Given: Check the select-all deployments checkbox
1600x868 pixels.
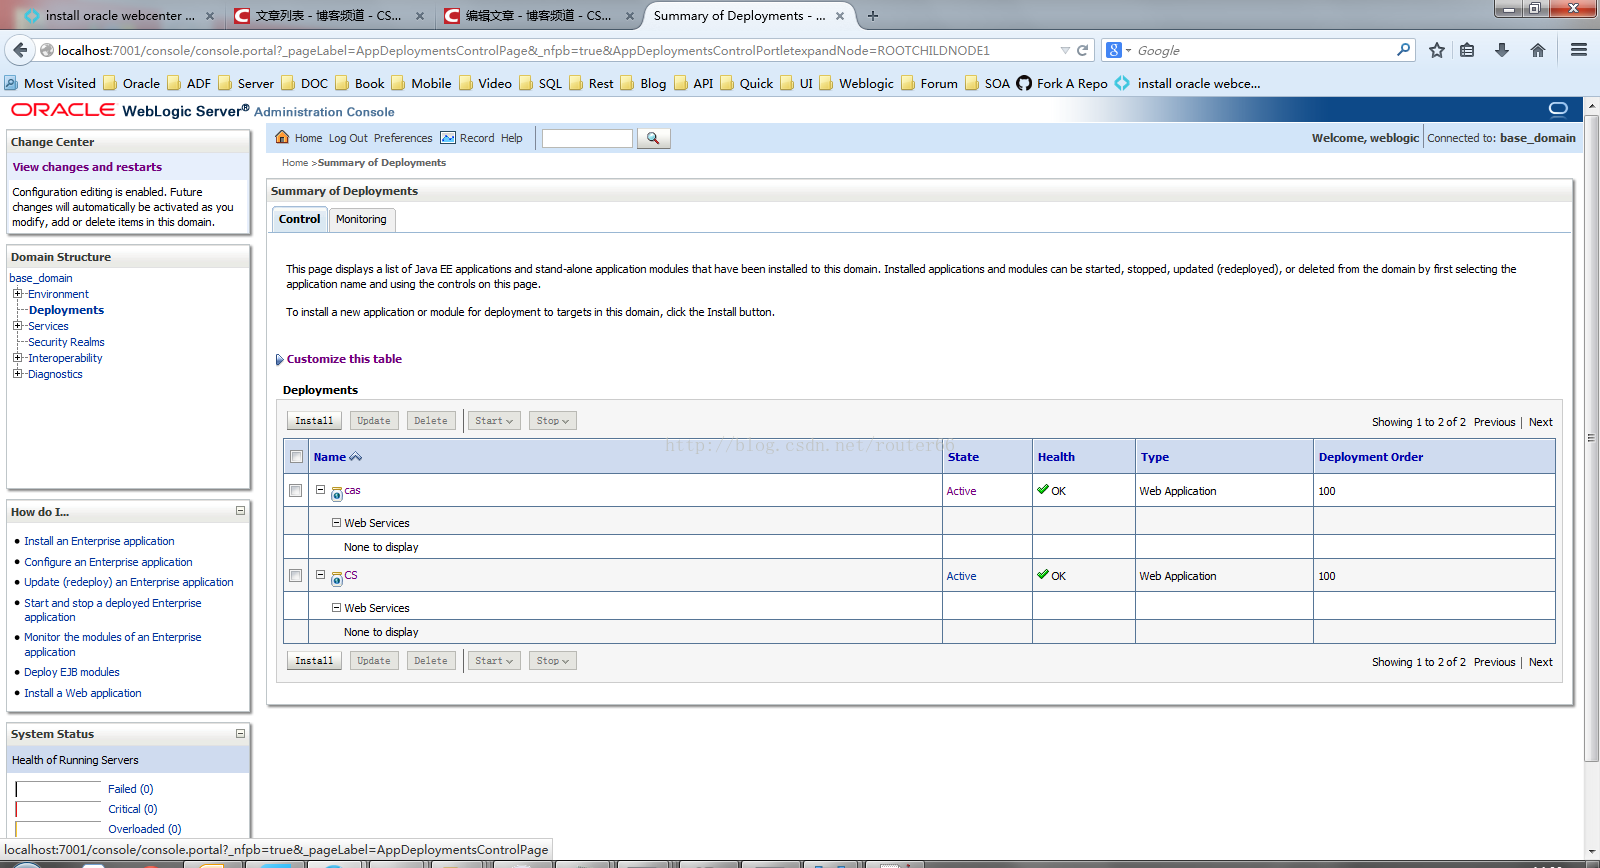Looking at the screenshot, I should pyautogui.click(x=296, y=457).
